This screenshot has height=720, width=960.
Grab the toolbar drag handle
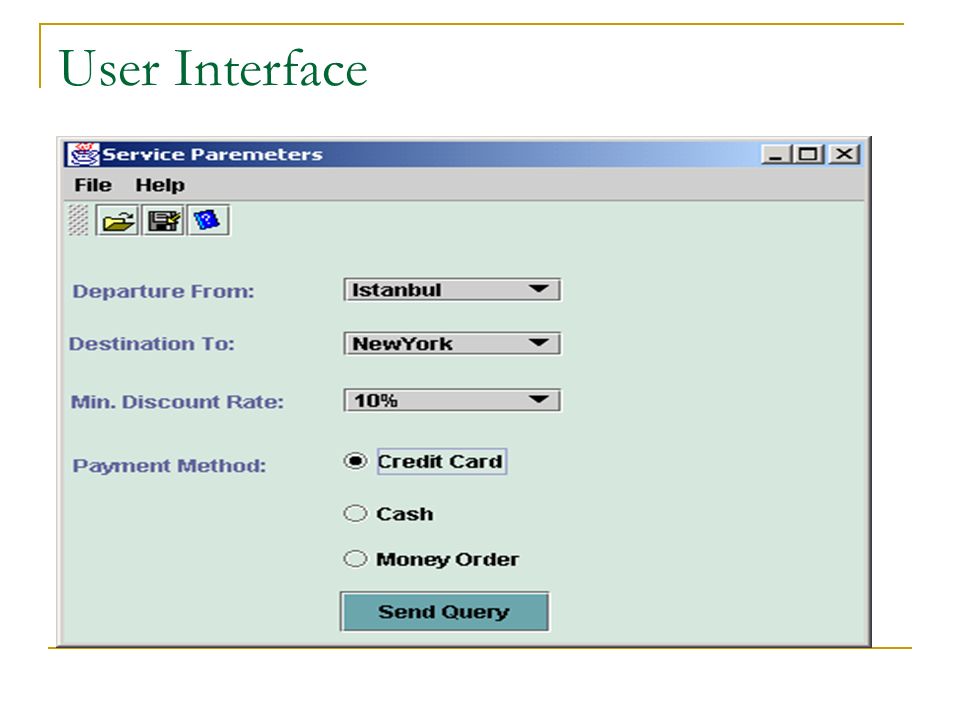tap(78, 220)
